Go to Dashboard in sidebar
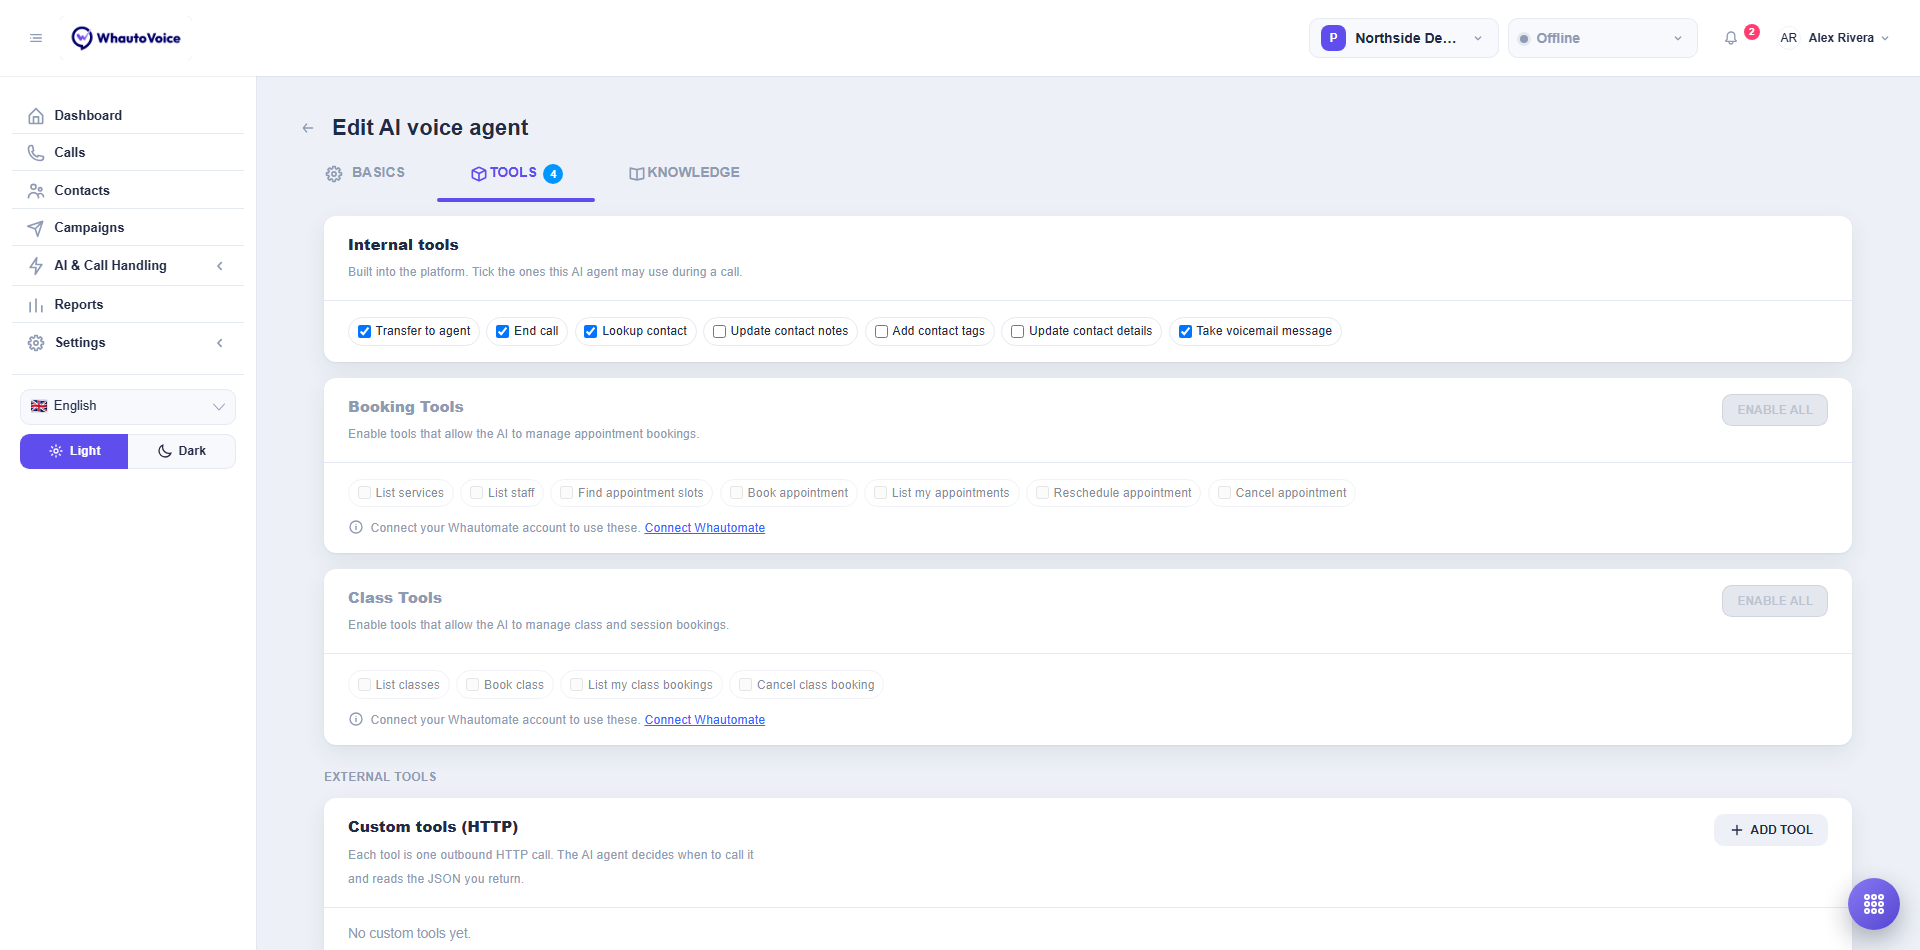Screen dimensions: 1920x950 tap(128, 116)
